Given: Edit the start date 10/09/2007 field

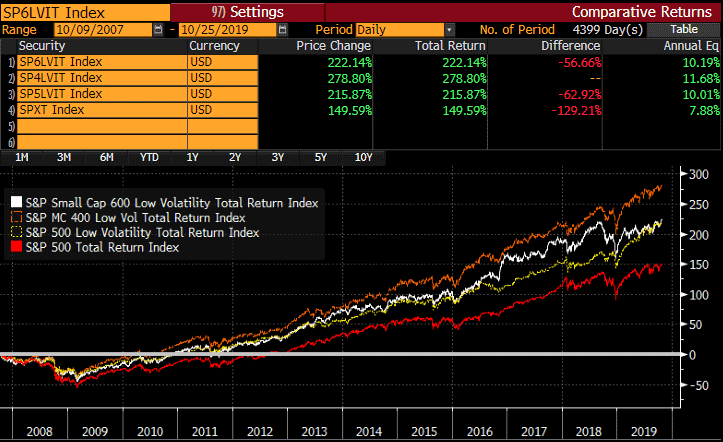Looking at the screenshot, I should [103, 30].
